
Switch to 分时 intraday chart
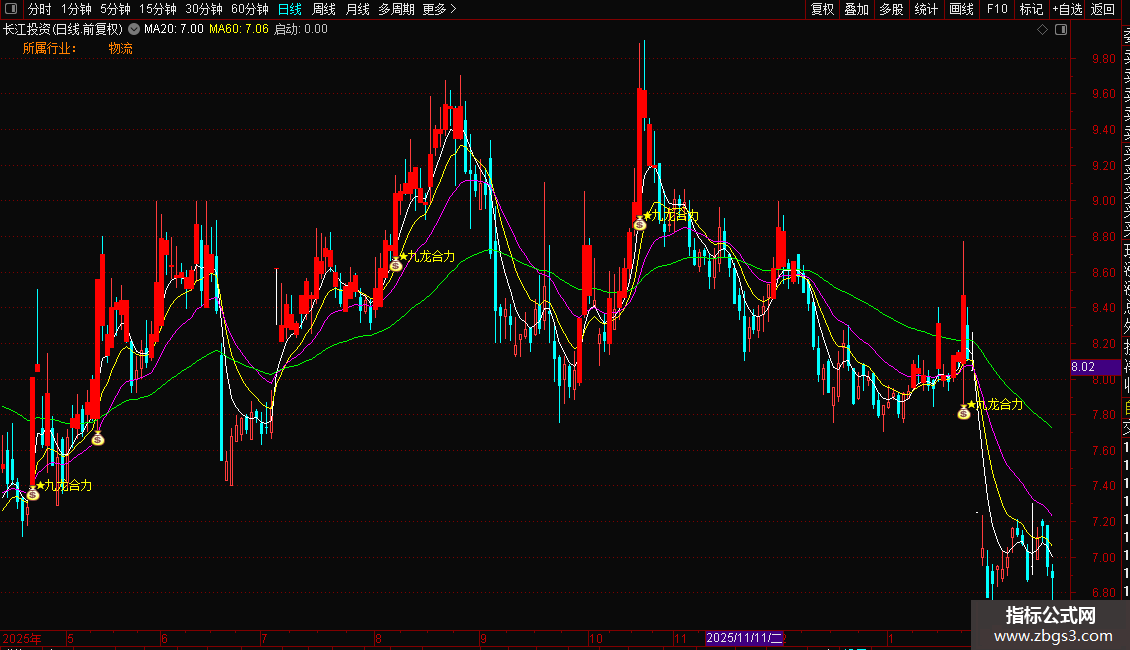(x=40, y=9)
